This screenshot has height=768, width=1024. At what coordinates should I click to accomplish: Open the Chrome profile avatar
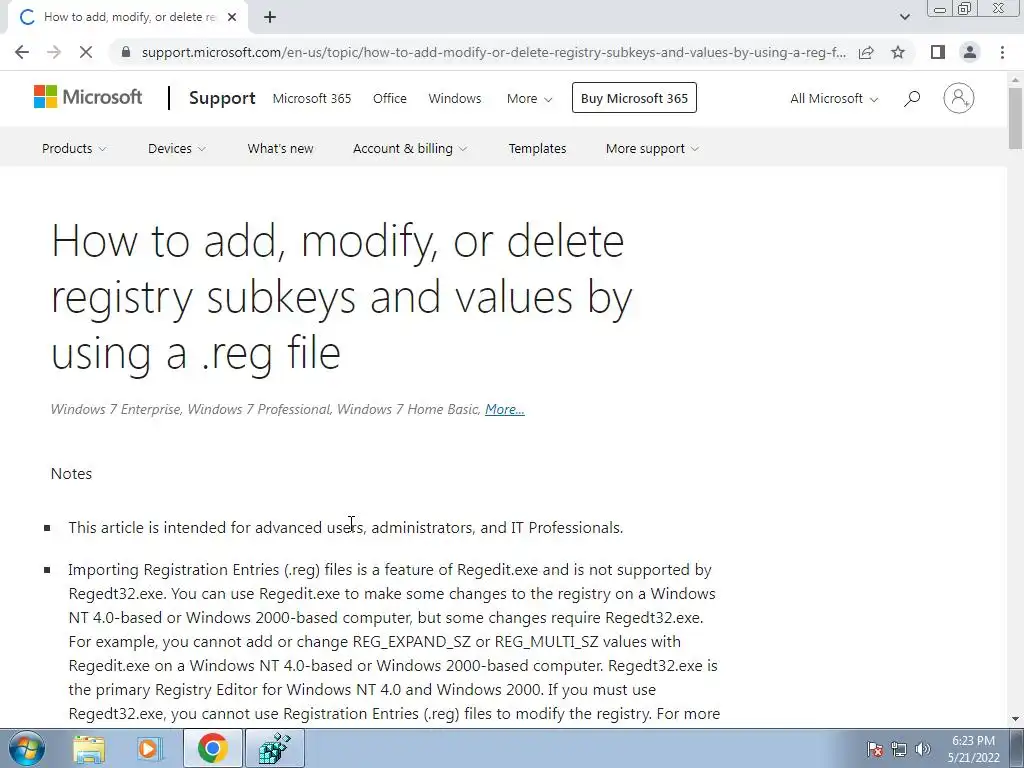[970, 52]
